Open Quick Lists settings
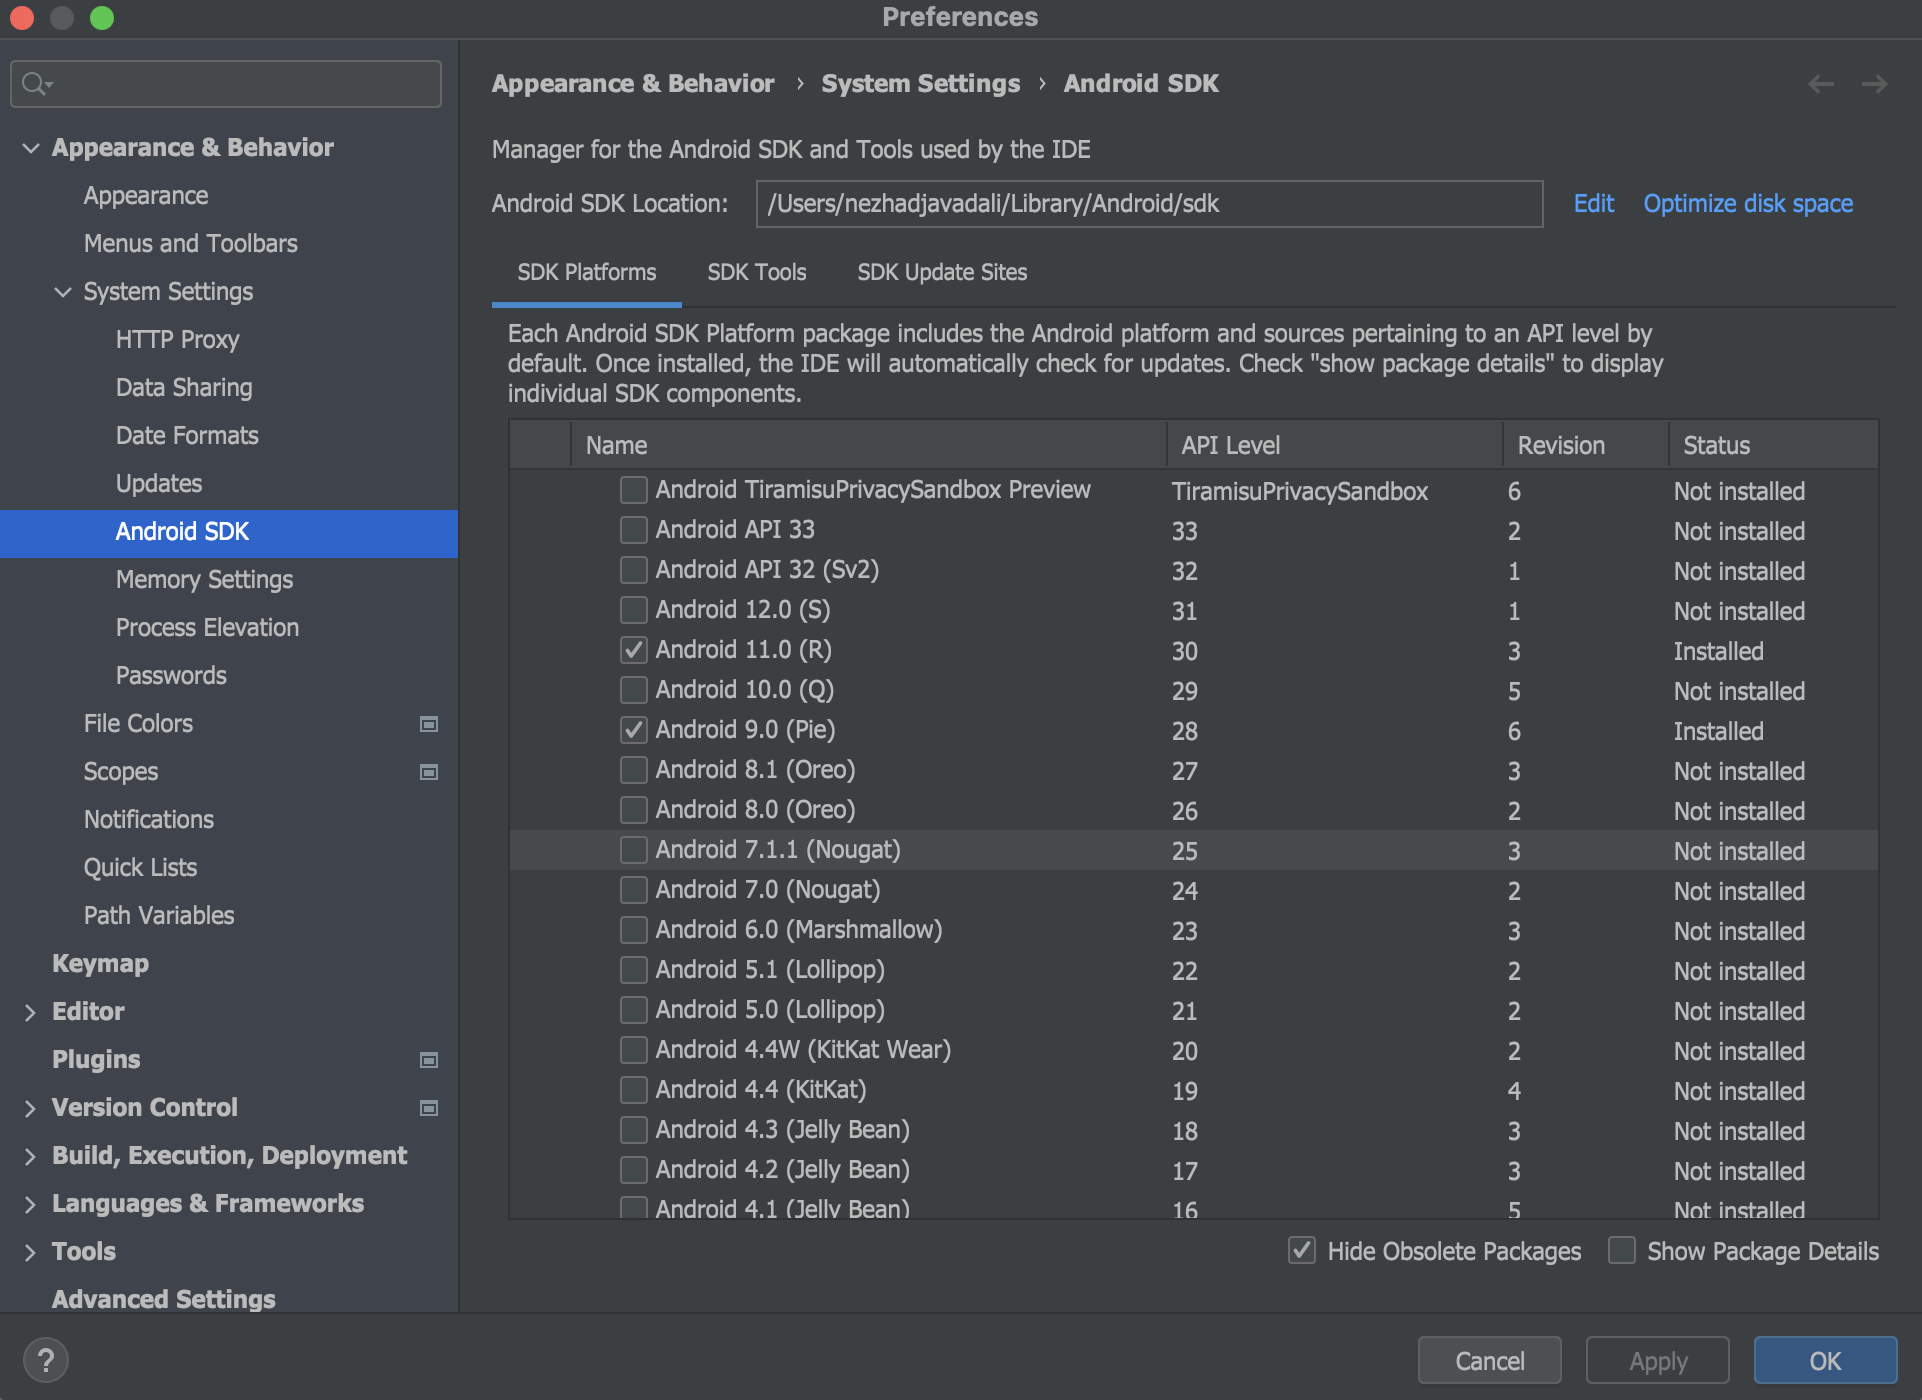 tap(140, 868)
